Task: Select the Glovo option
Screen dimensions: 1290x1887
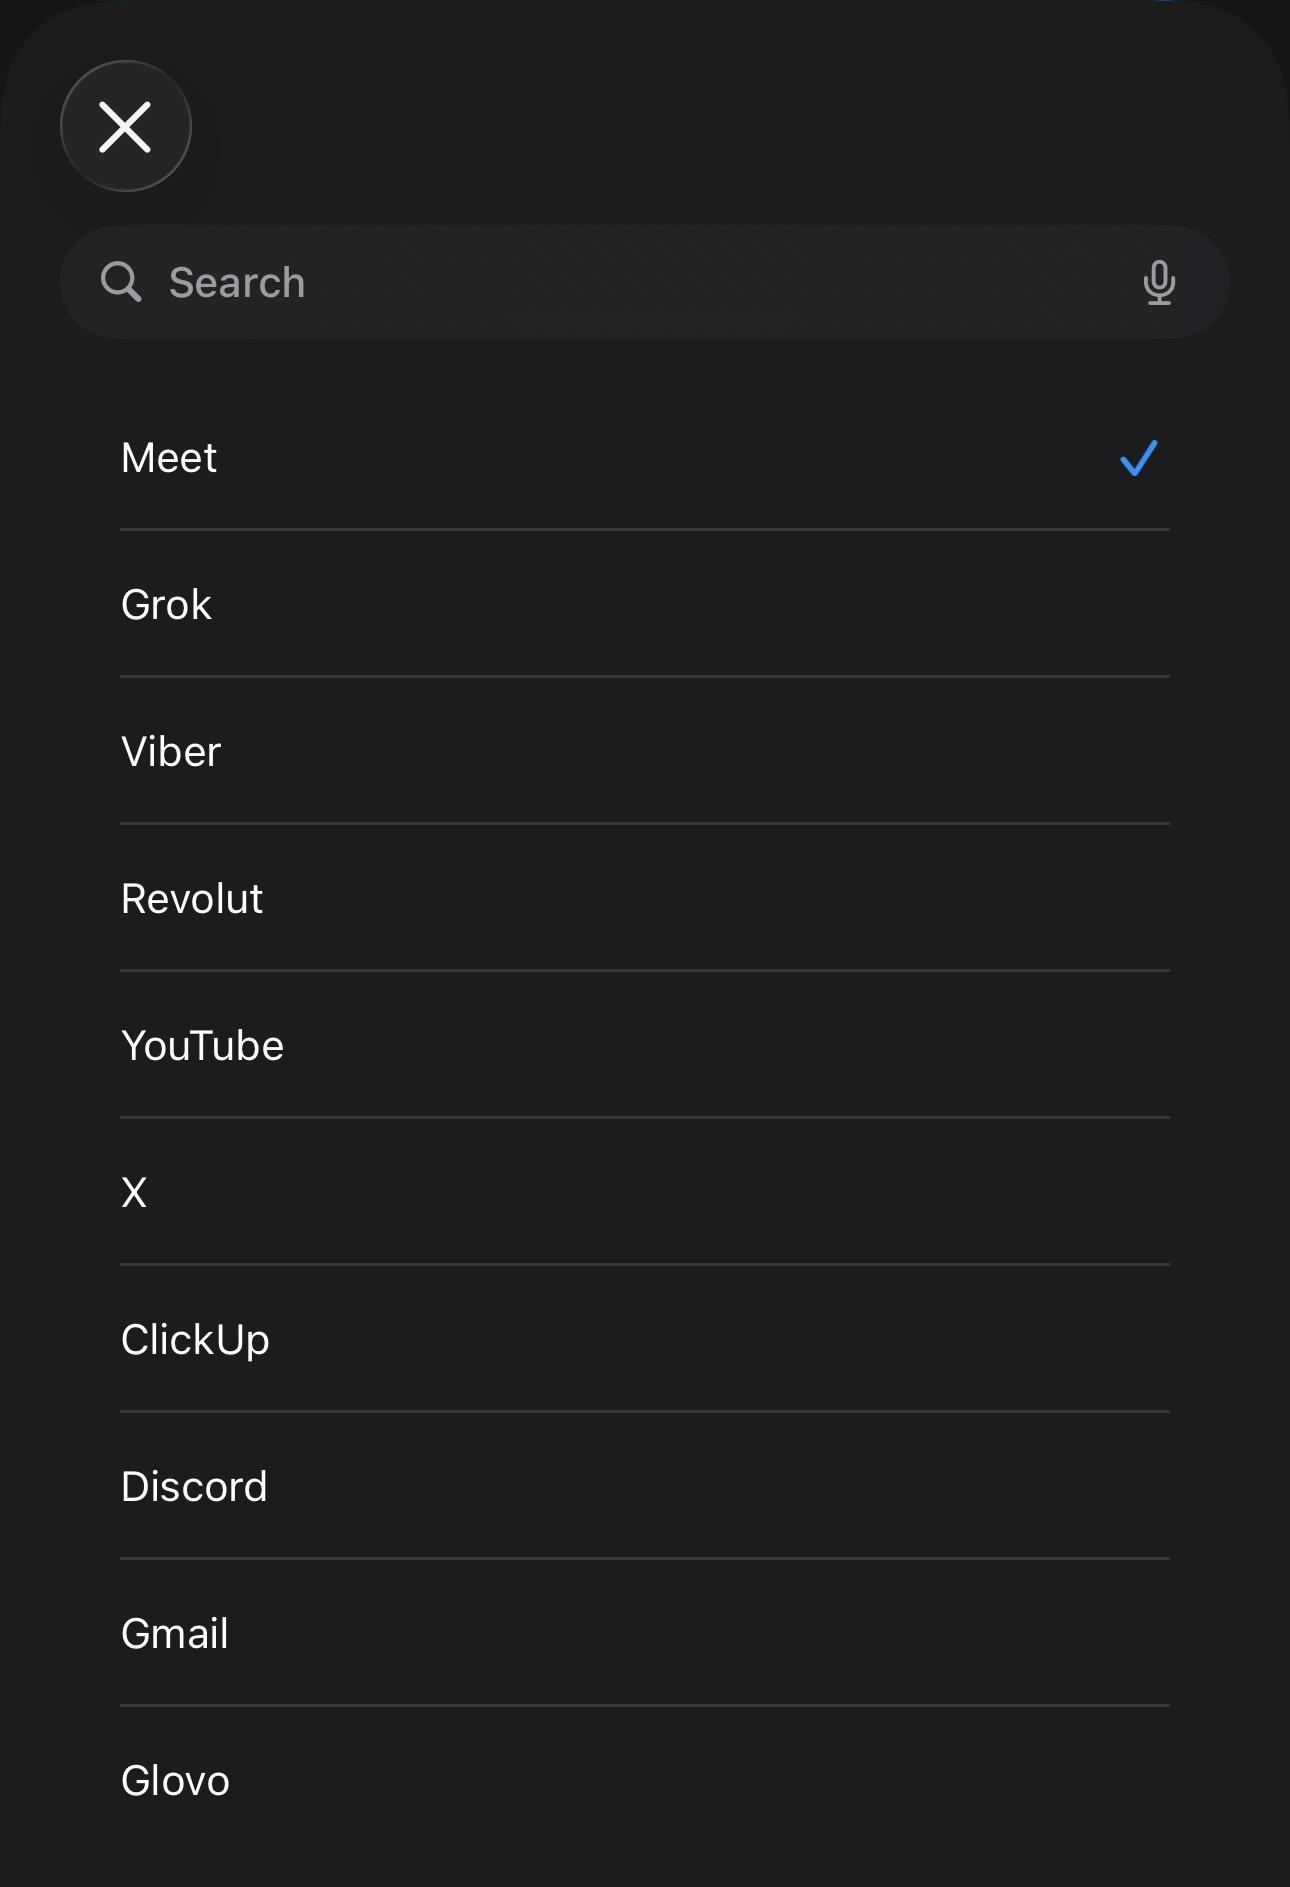Action: tap(176, 1781)
